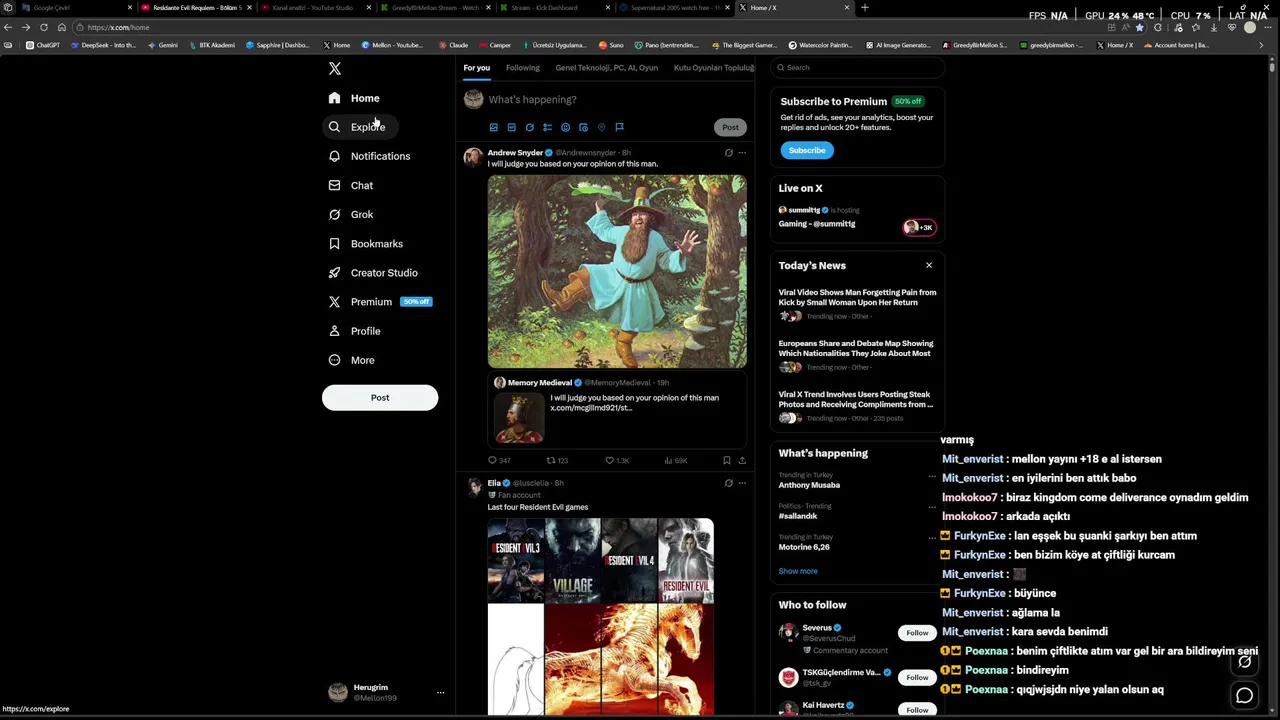Viewport: 1280px width, 720px height.
Task: Follow TSKGüçlendirme Vakfı account
Action: (917, 677)
